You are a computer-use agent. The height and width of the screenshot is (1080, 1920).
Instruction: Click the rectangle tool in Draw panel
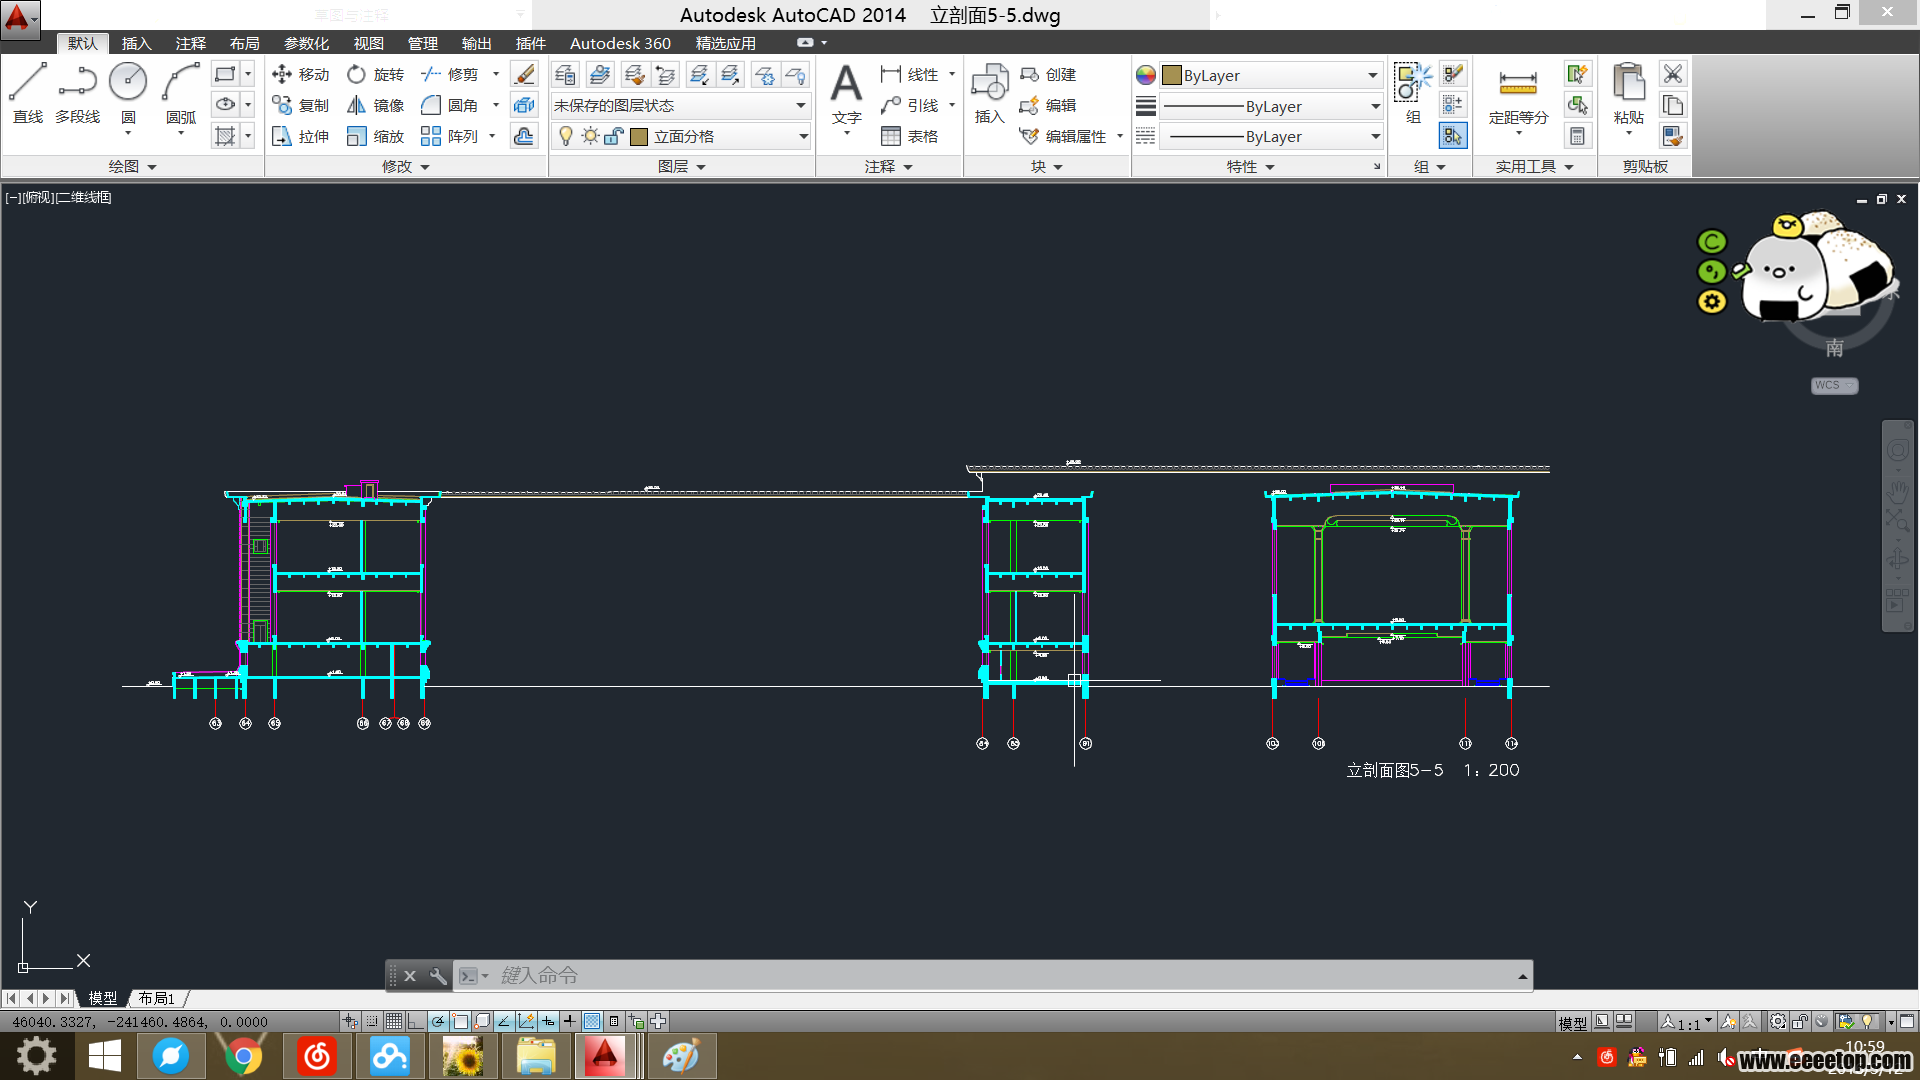coord(225,74)
